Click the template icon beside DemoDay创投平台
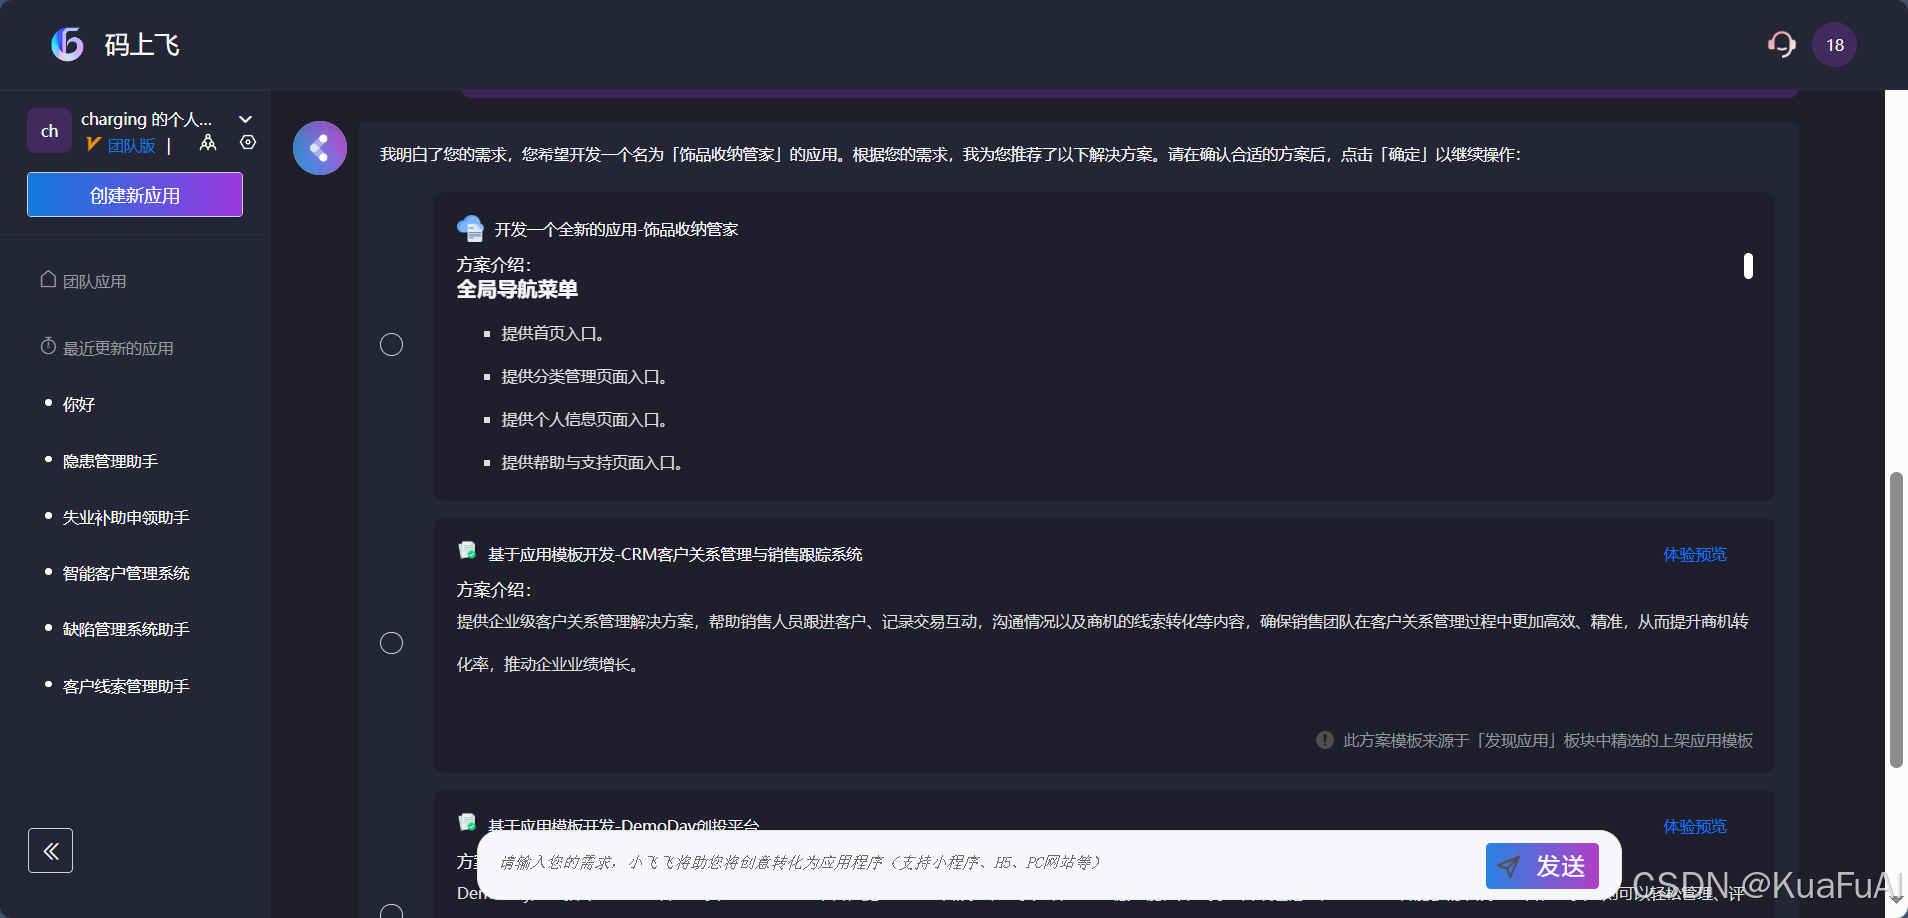1908x918 pixels. 467,822
